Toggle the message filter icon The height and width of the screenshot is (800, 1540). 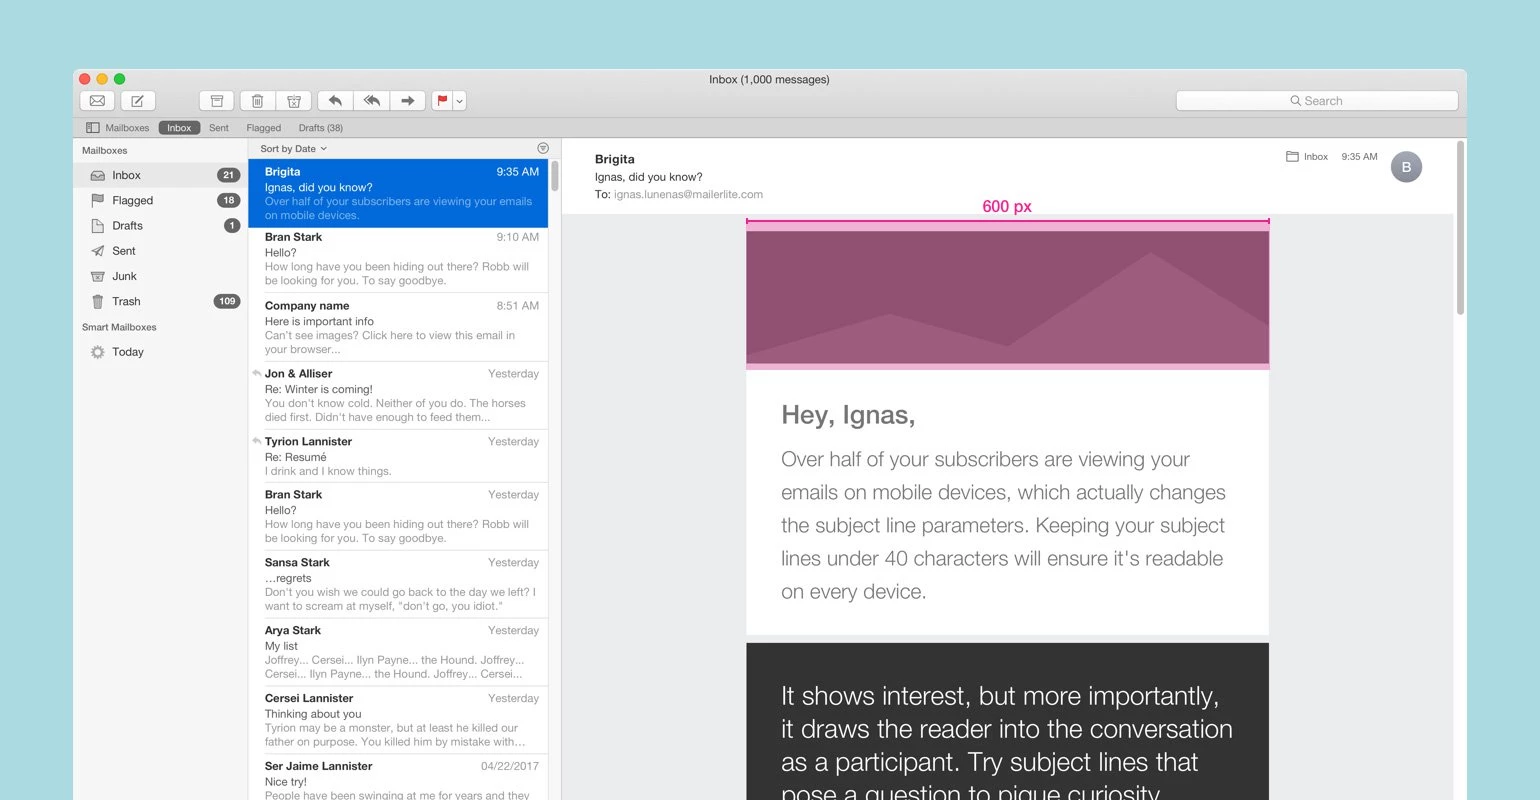point(543,148)
